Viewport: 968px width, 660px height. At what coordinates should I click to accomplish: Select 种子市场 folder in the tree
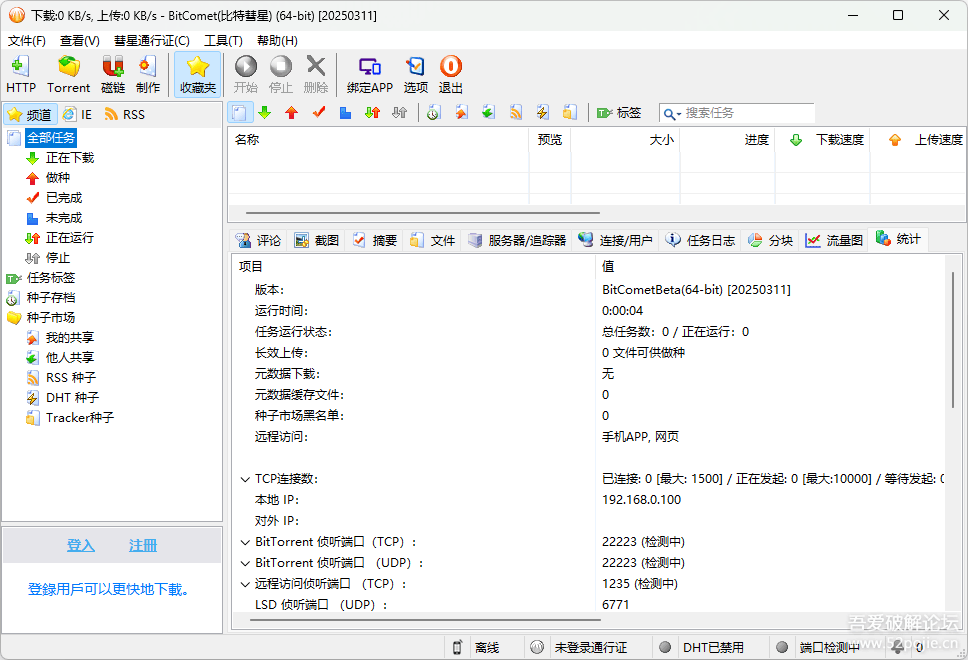(x=51, y=317)
